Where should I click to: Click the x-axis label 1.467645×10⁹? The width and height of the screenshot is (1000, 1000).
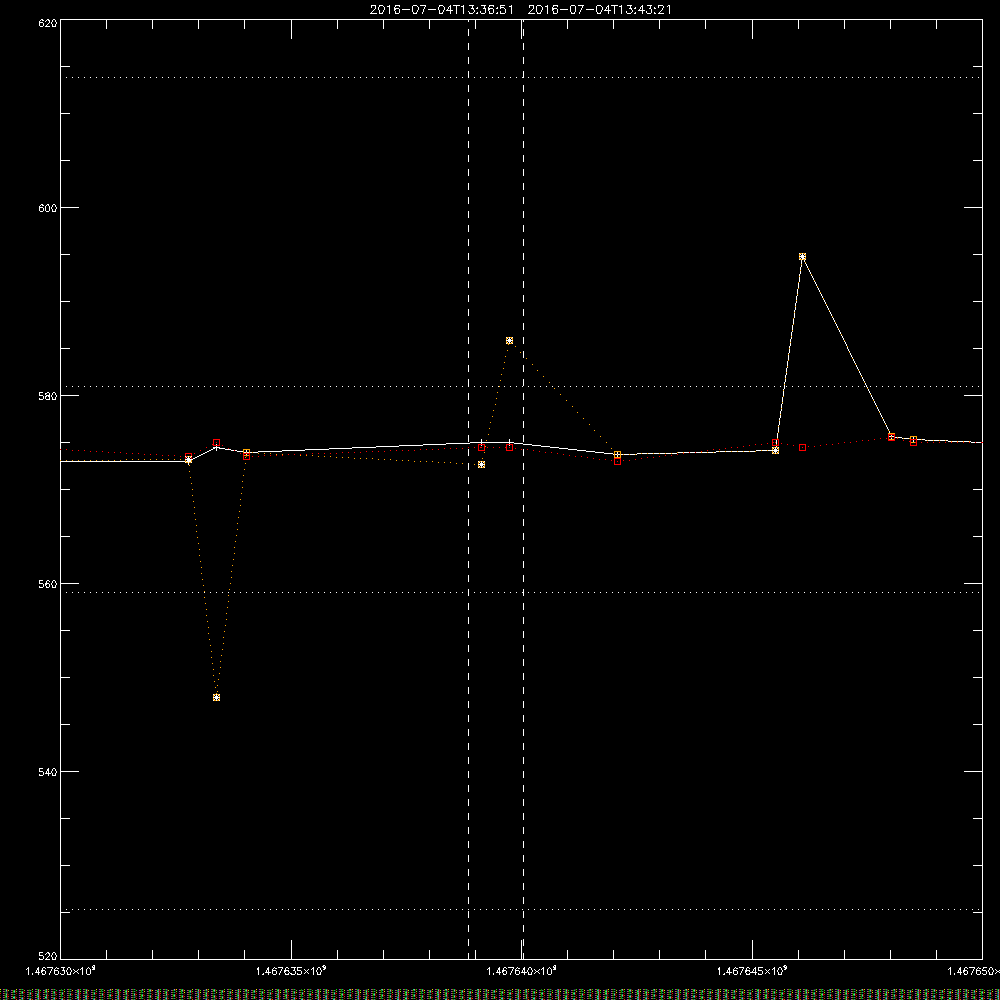[753, 971]
